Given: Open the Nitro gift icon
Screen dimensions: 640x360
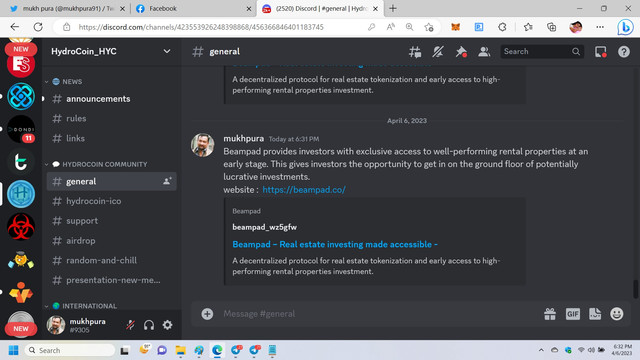Looking at the screenshot, I should click(x=550, y=313).
